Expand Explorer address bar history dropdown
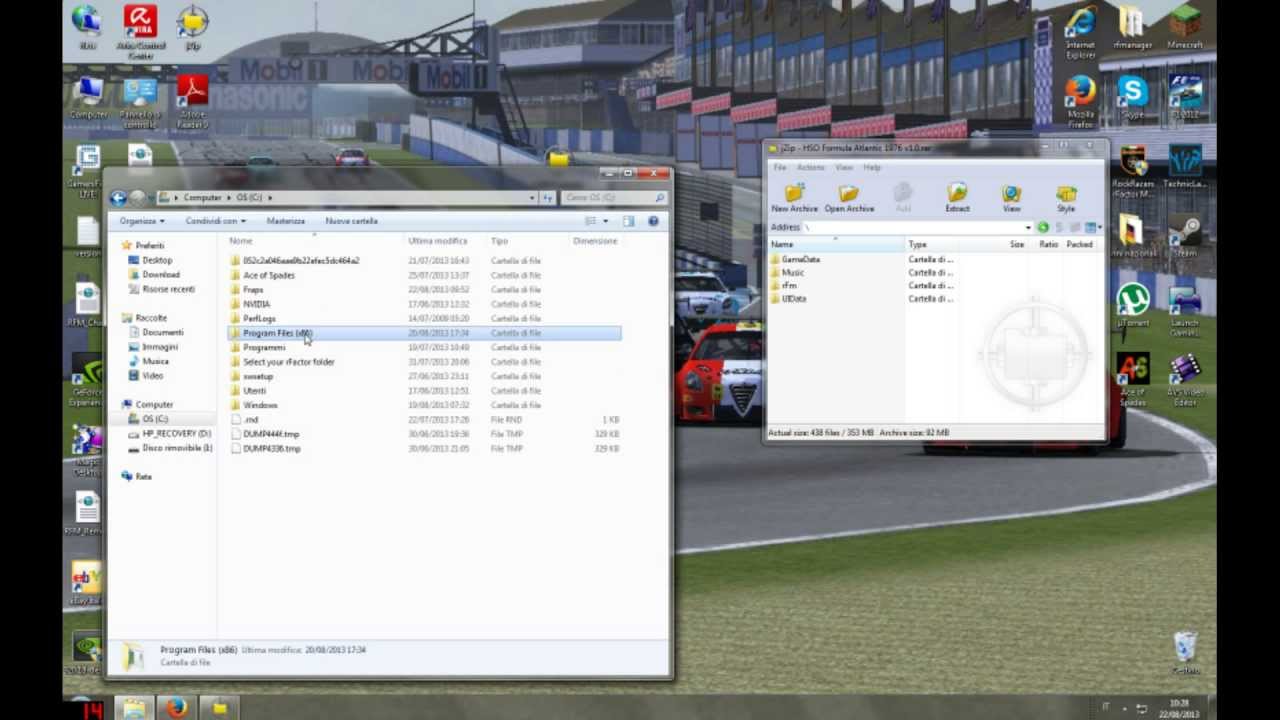Viewport: 1280px width, 720px height. (x=532, y=198)
